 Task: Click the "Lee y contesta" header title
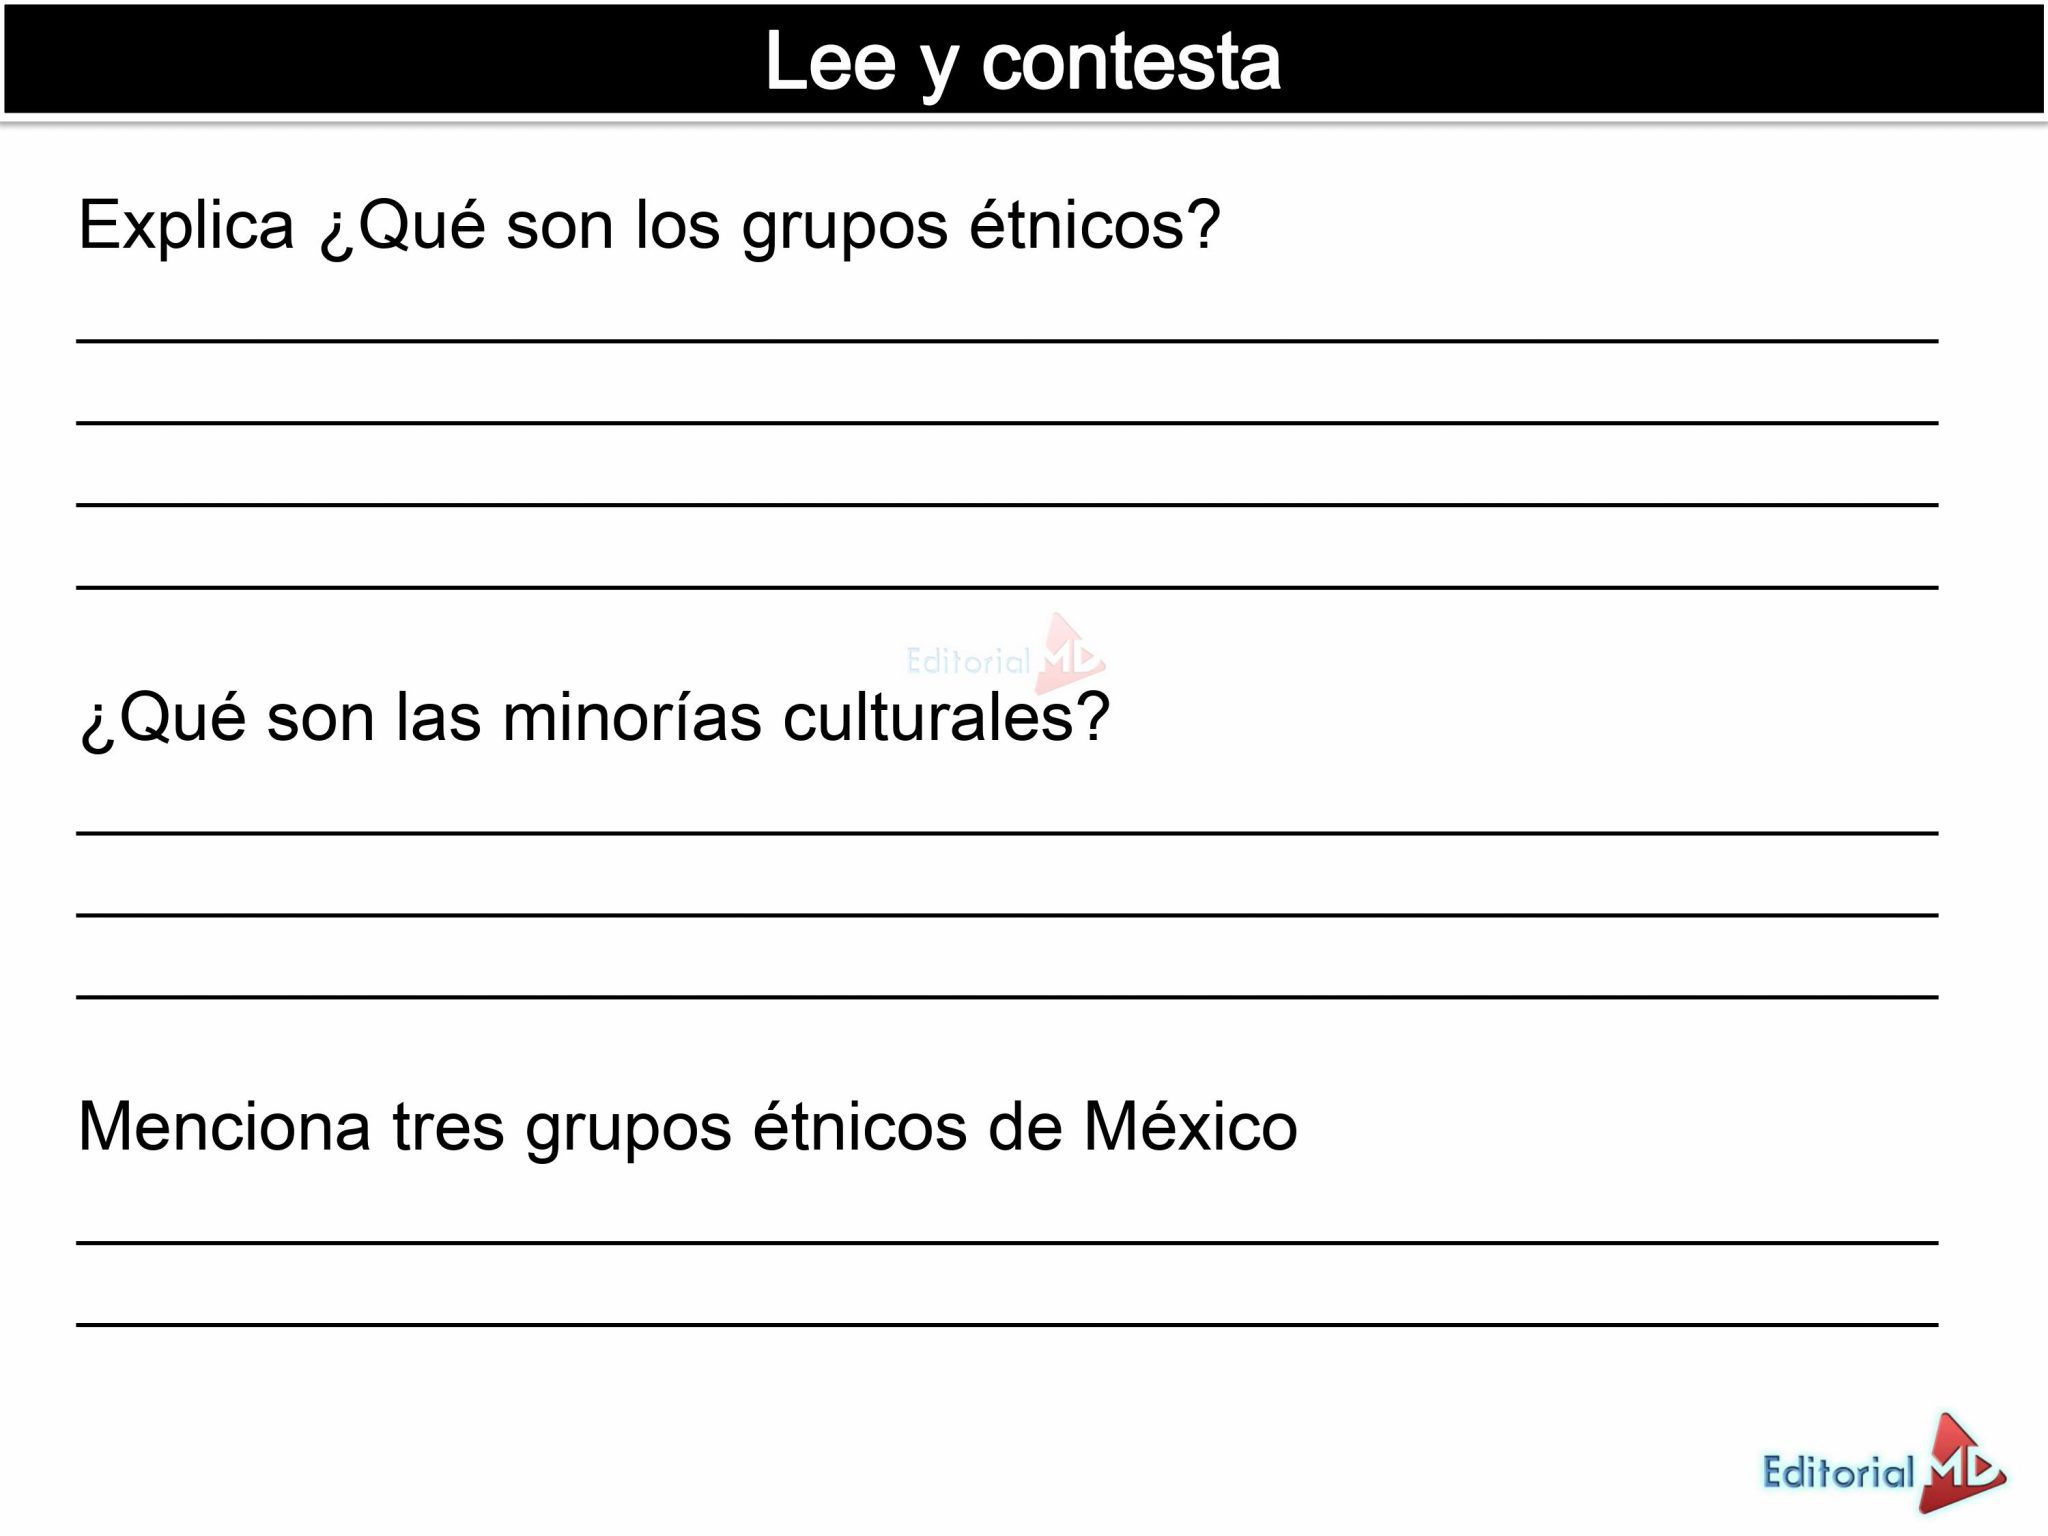[1022, 62]
